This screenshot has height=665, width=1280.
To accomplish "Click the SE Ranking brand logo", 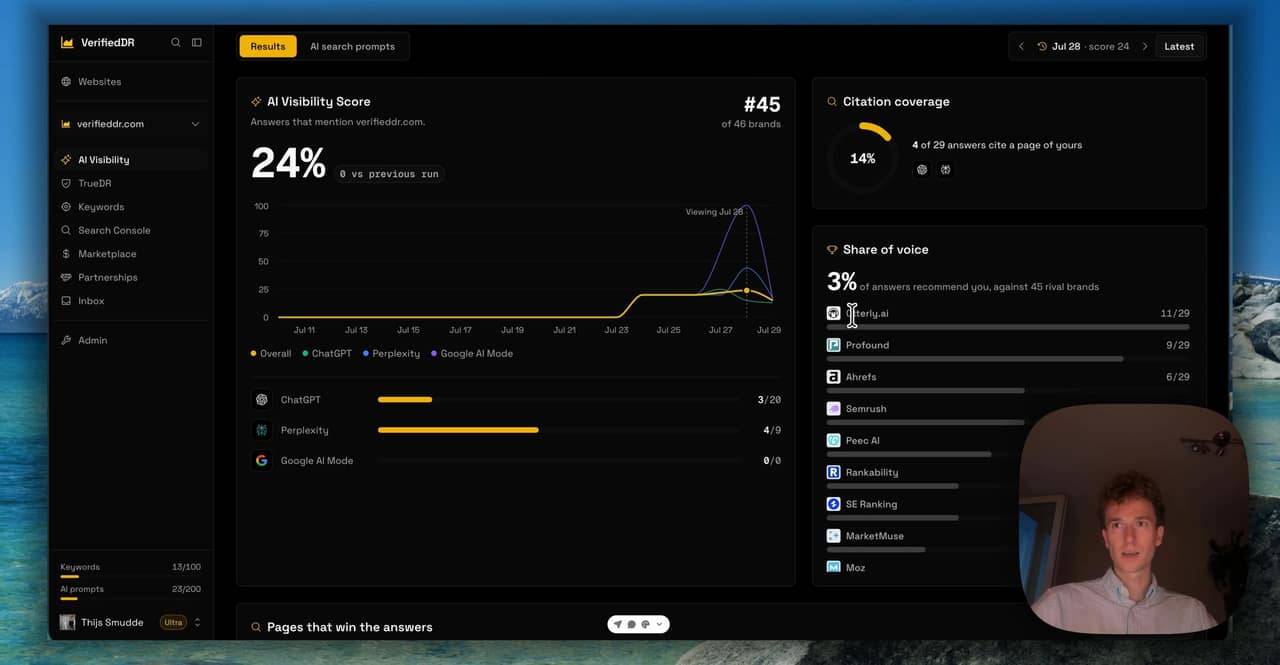I will point(834,504).
